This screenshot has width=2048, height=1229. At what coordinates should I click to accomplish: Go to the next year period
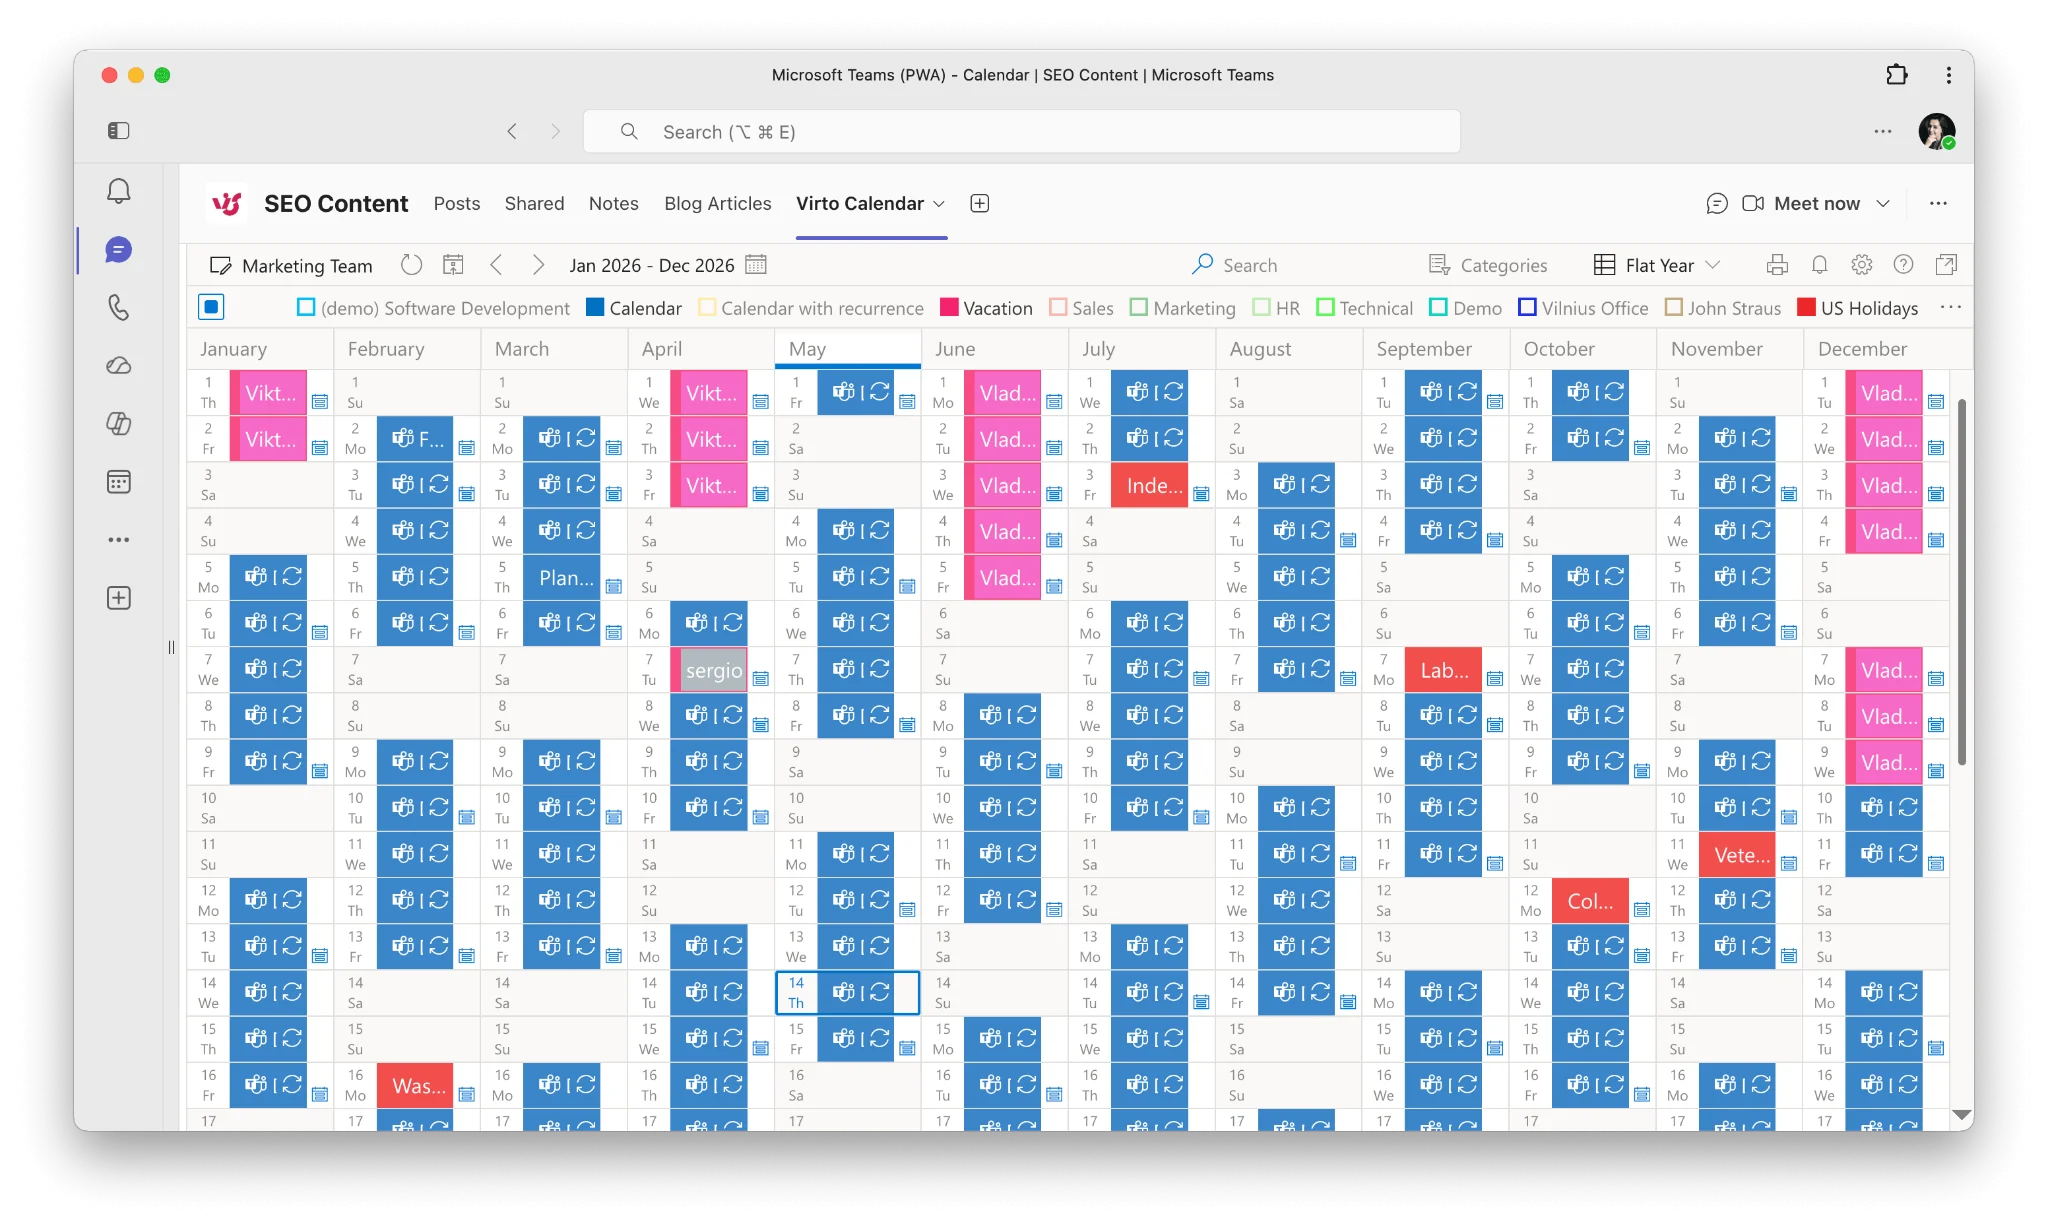538,265
